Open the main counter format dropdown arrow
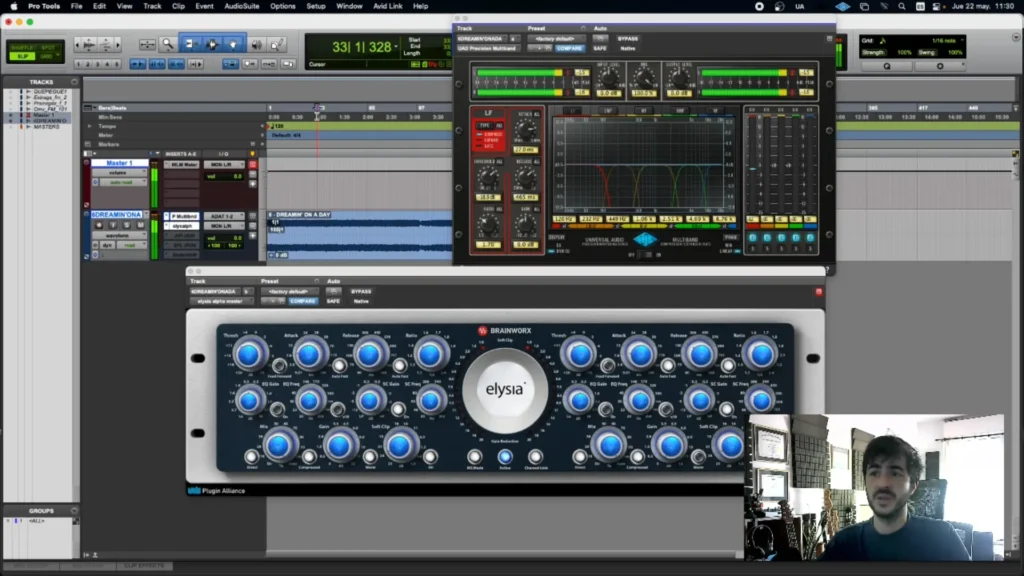 pyautogui.click(x=396, y=47)
